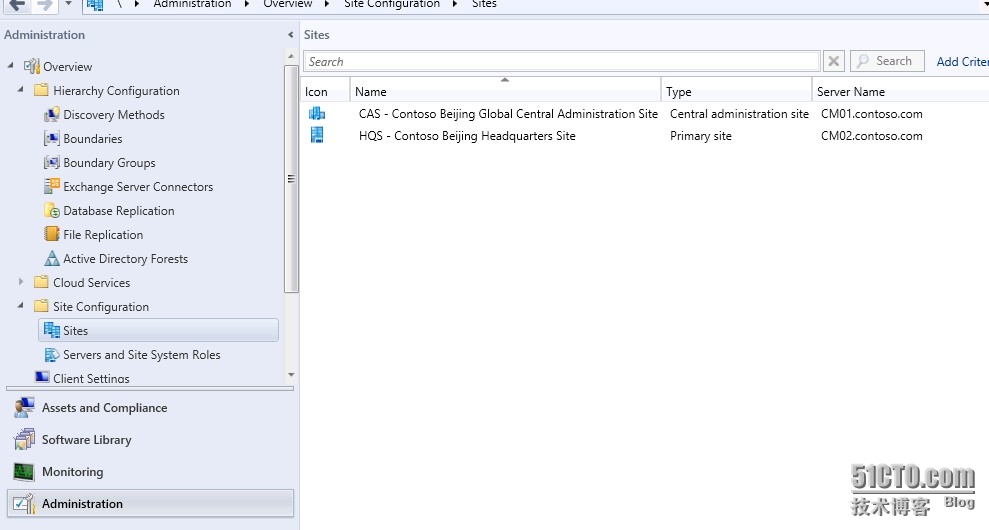The height and width of the screenshot is (530, 989).
Task: Click the Active Directory Forests icon
Action: pos(52,258)
